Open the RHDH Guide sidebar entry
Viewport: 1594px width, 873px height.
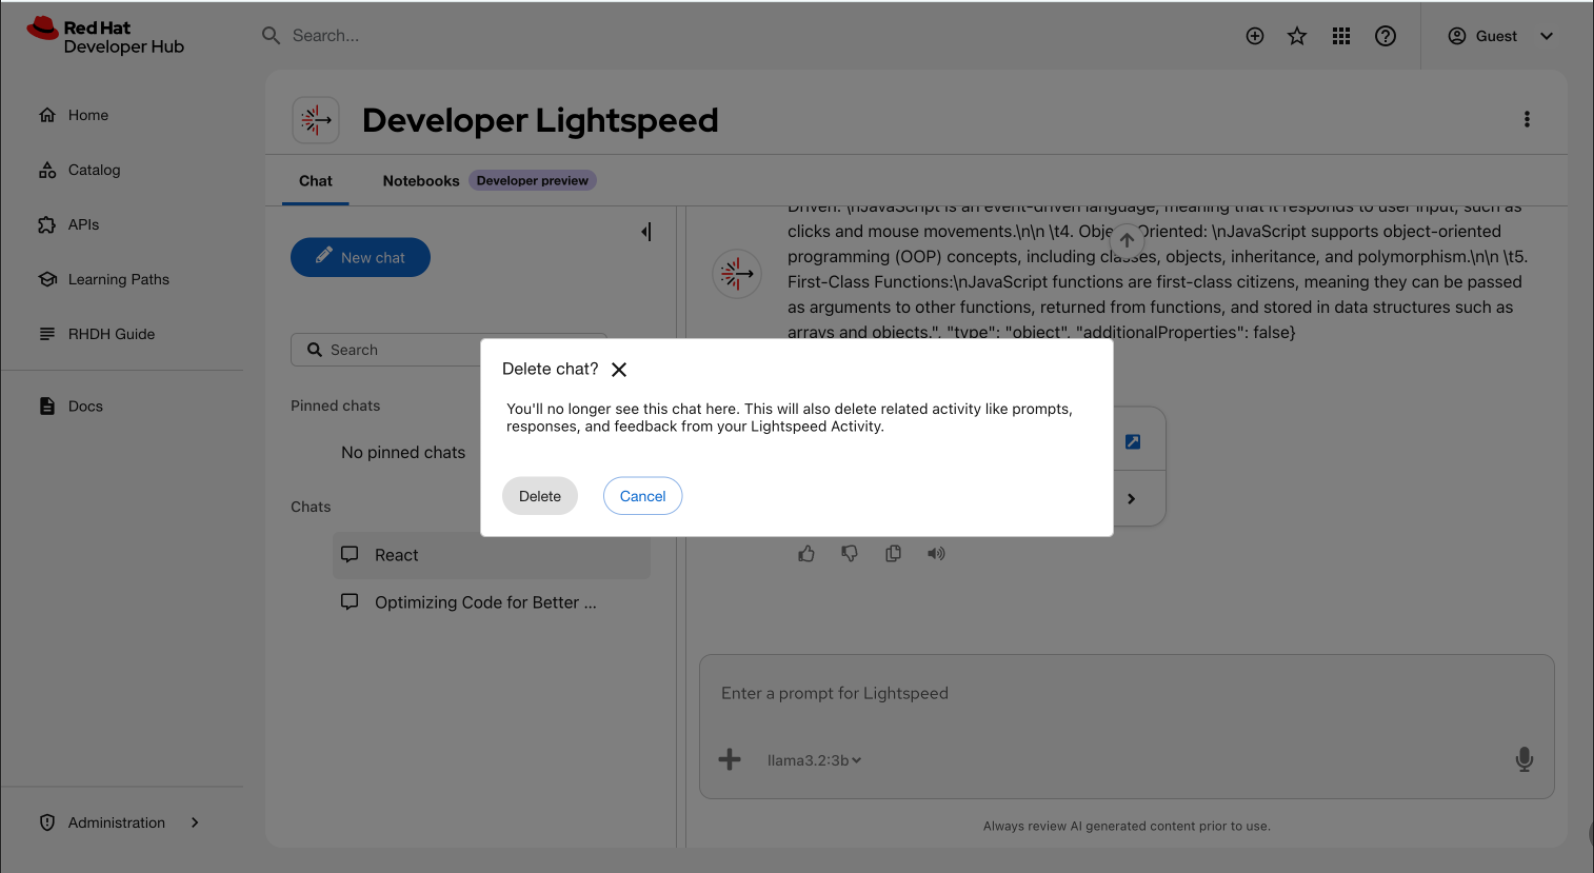[96, 334]
